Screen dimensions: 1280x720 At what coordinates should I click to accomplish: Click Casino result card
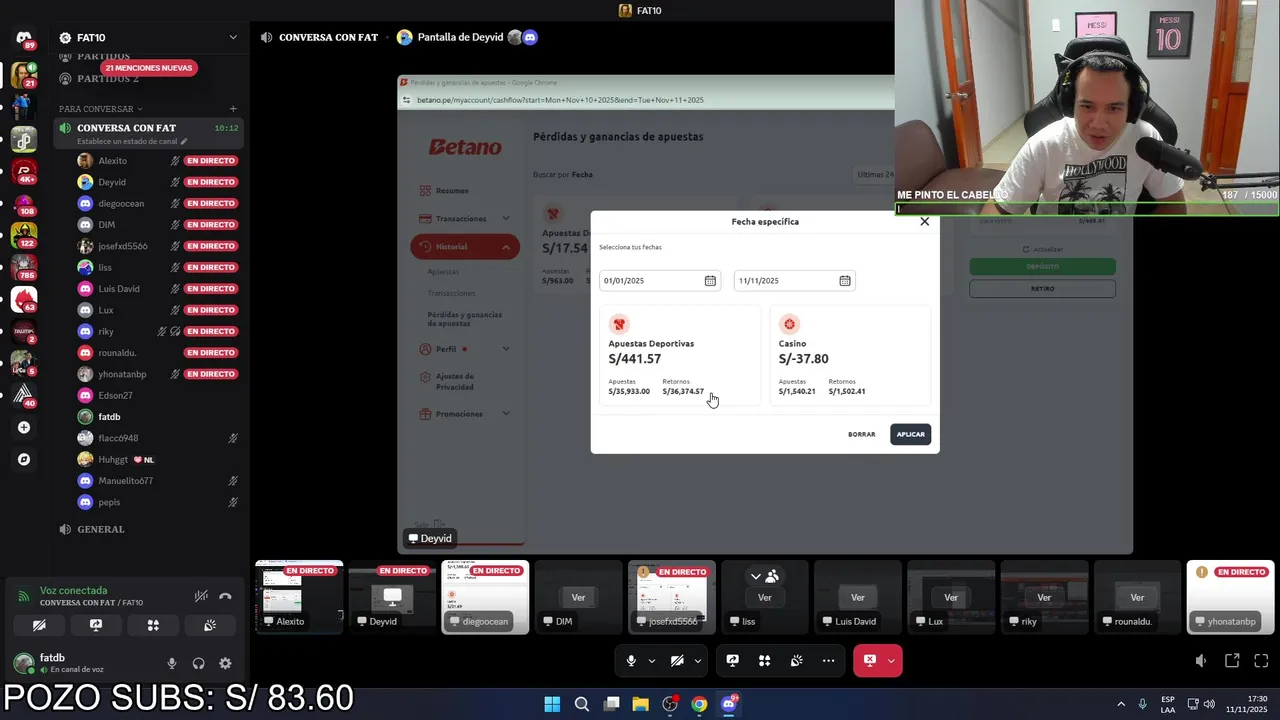850,356
